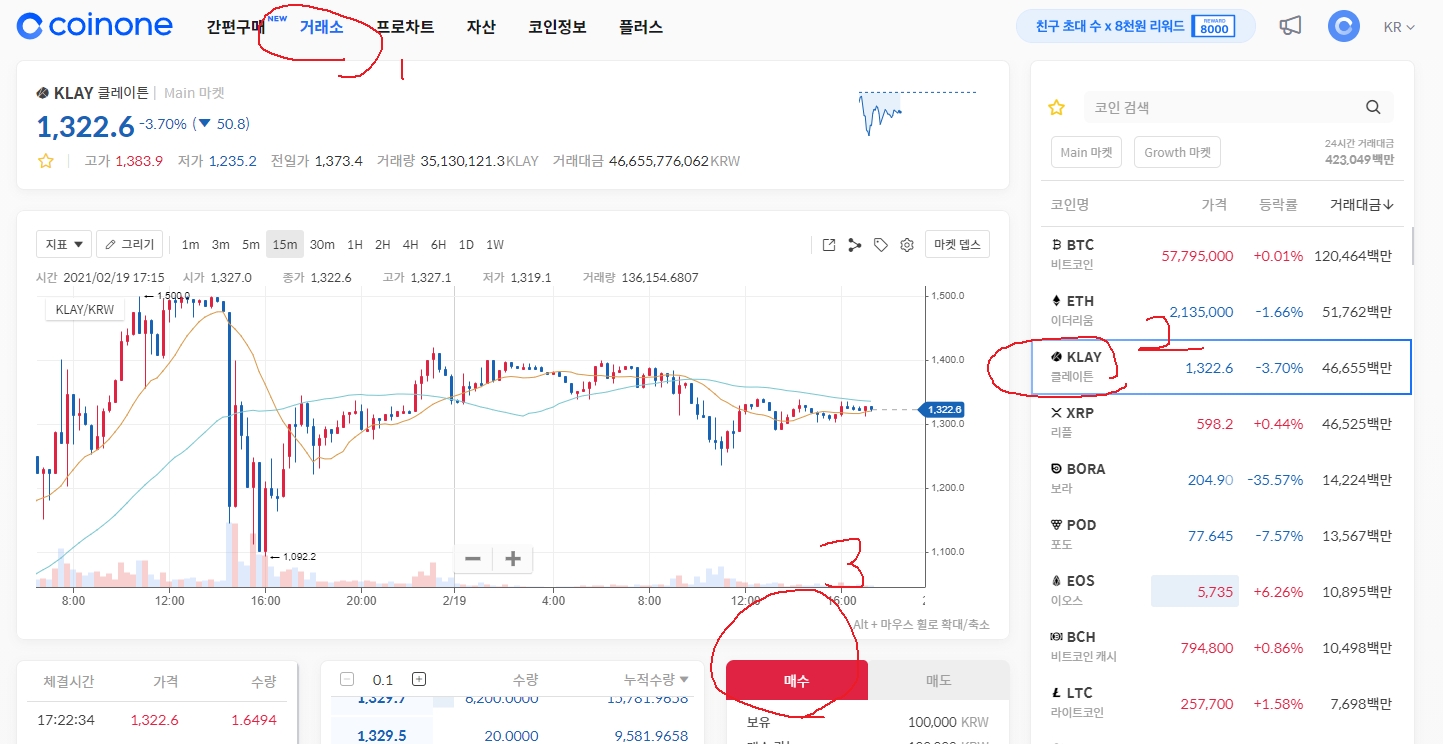
Task: Decrease order book tick with minus icon
Action: pos(347,679)
